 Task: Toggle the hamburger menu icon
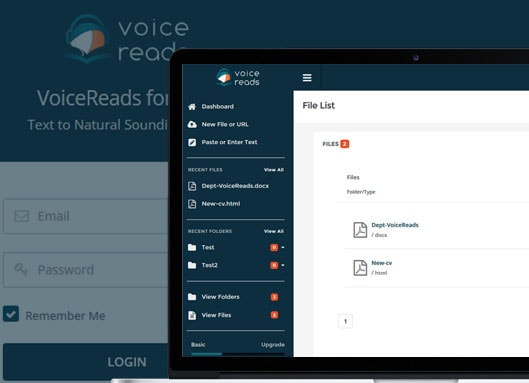307,78
